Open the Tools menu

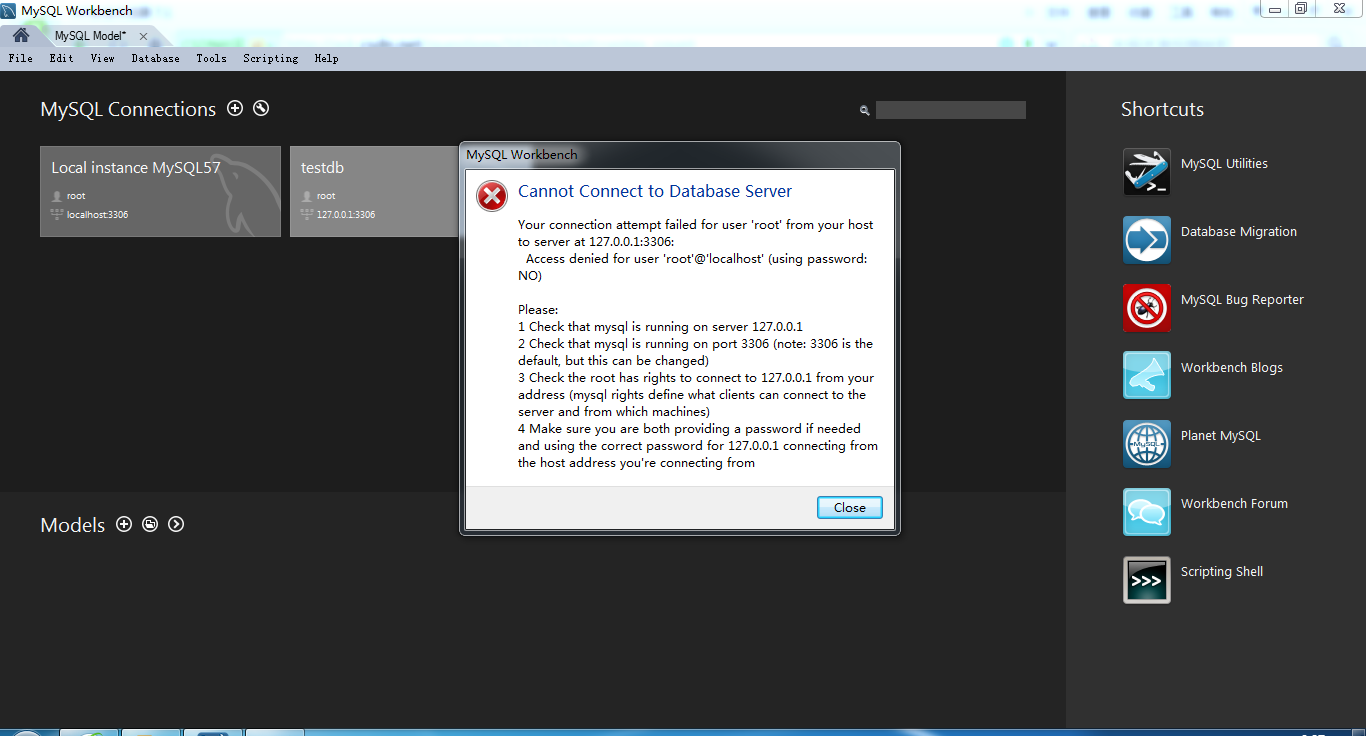211,58
